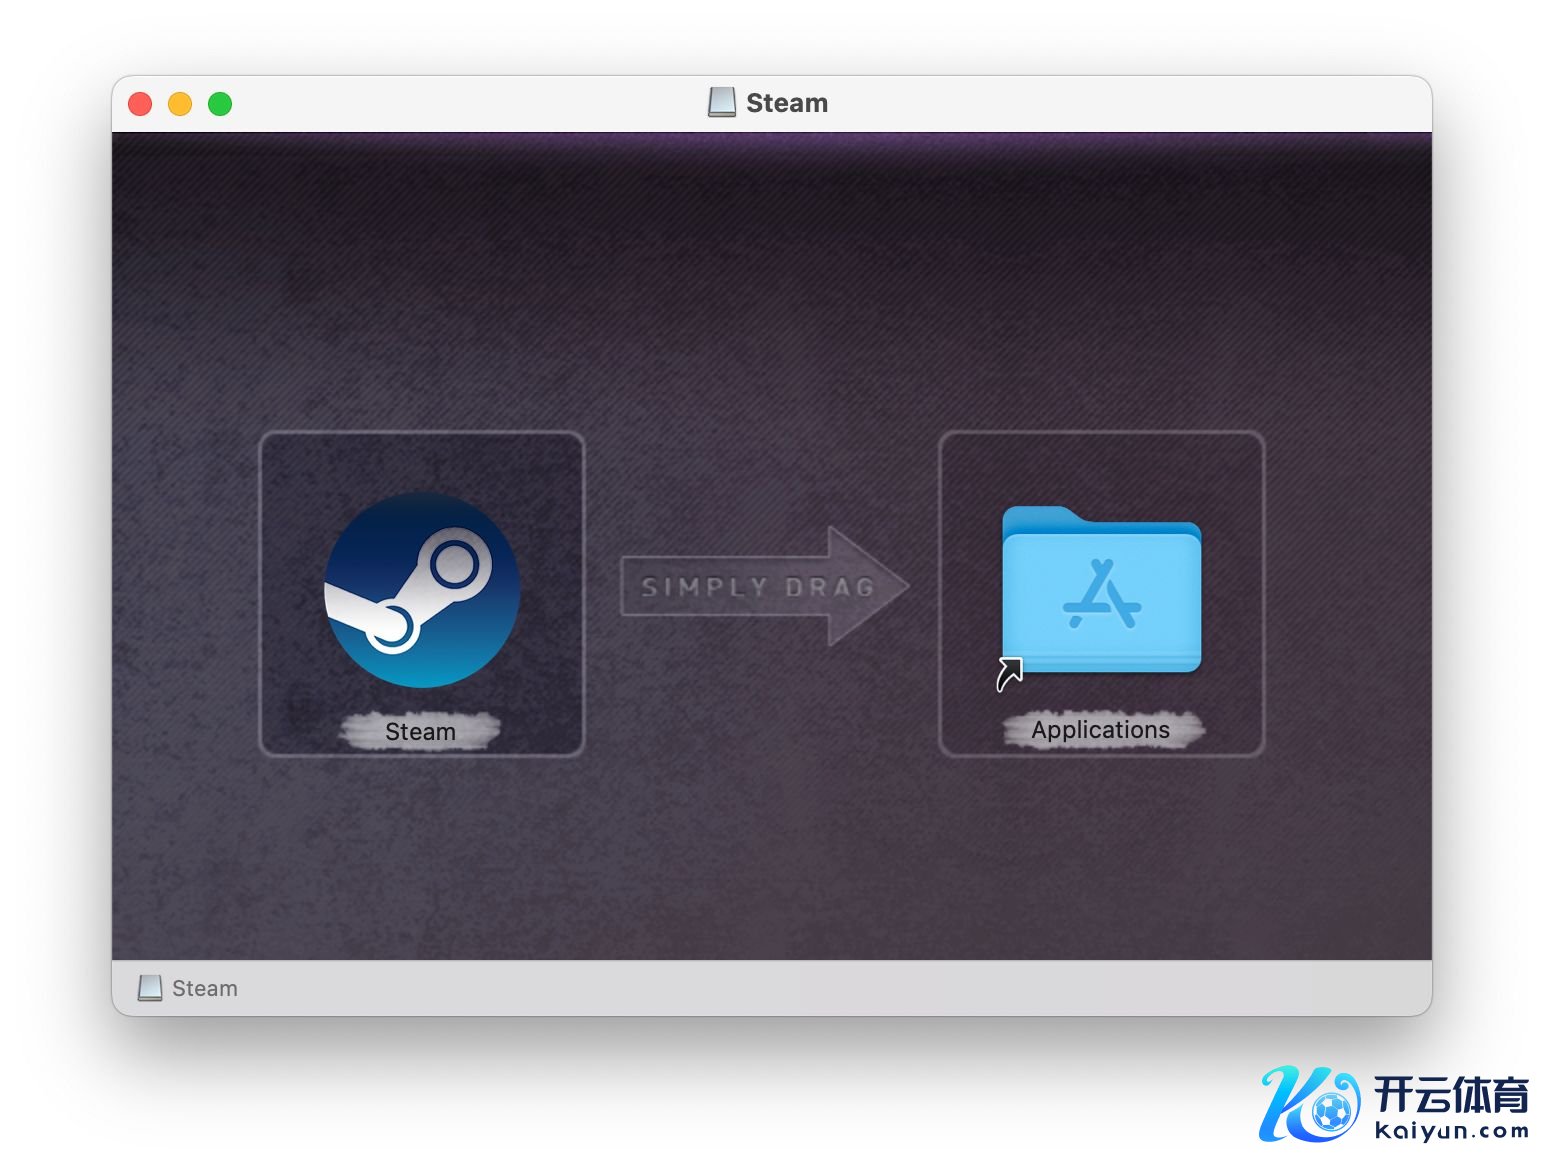Select the Applications folder shortcut icon

click(x=1101, y=591)
